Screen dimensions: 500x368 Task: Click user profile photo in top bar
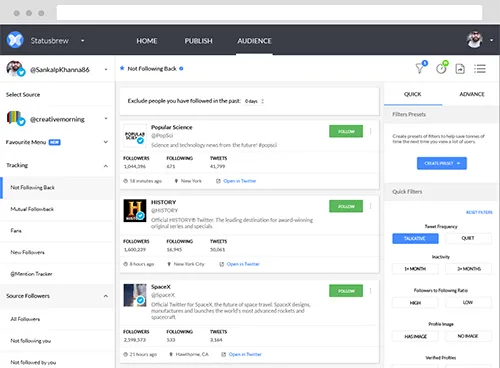(475, 40)
